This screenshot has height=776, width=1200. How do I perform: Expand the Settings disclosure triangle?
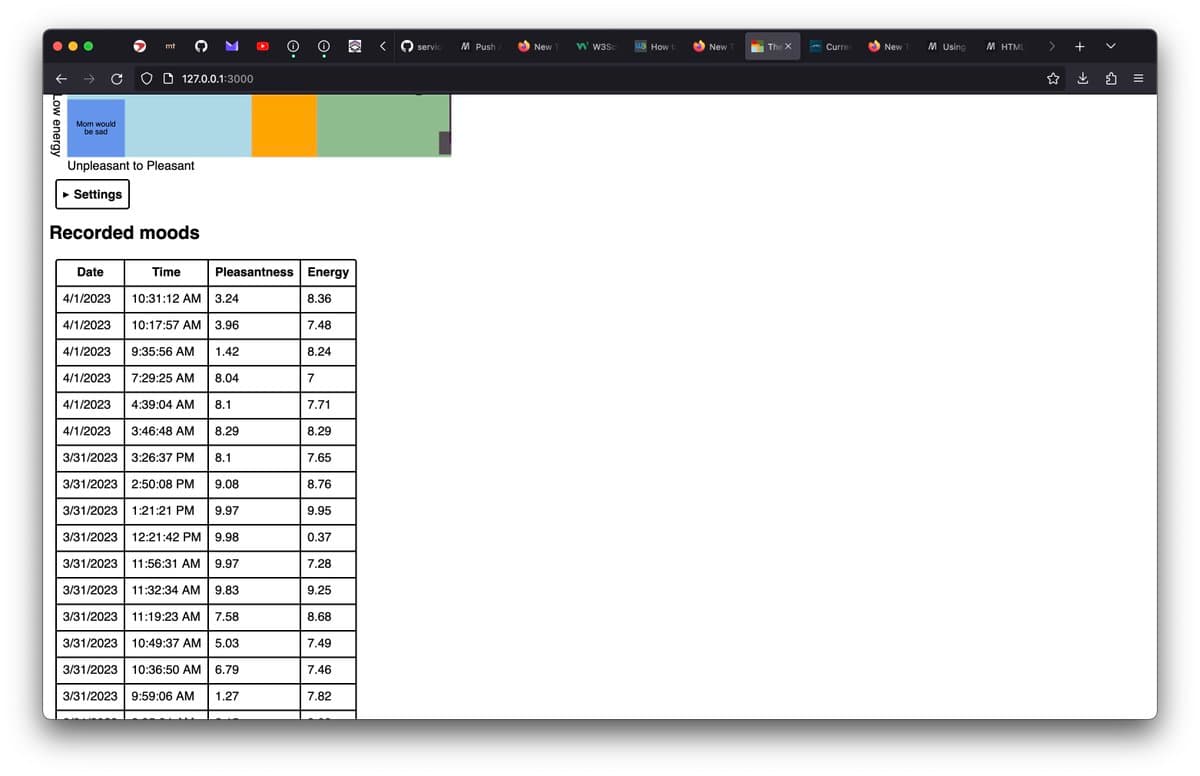pos(66,194)
